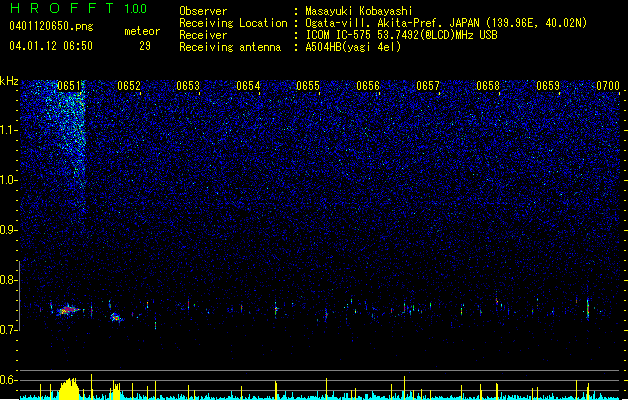Click the kHz axis unit label
629x400 pixels.
(x=9, y=81)
